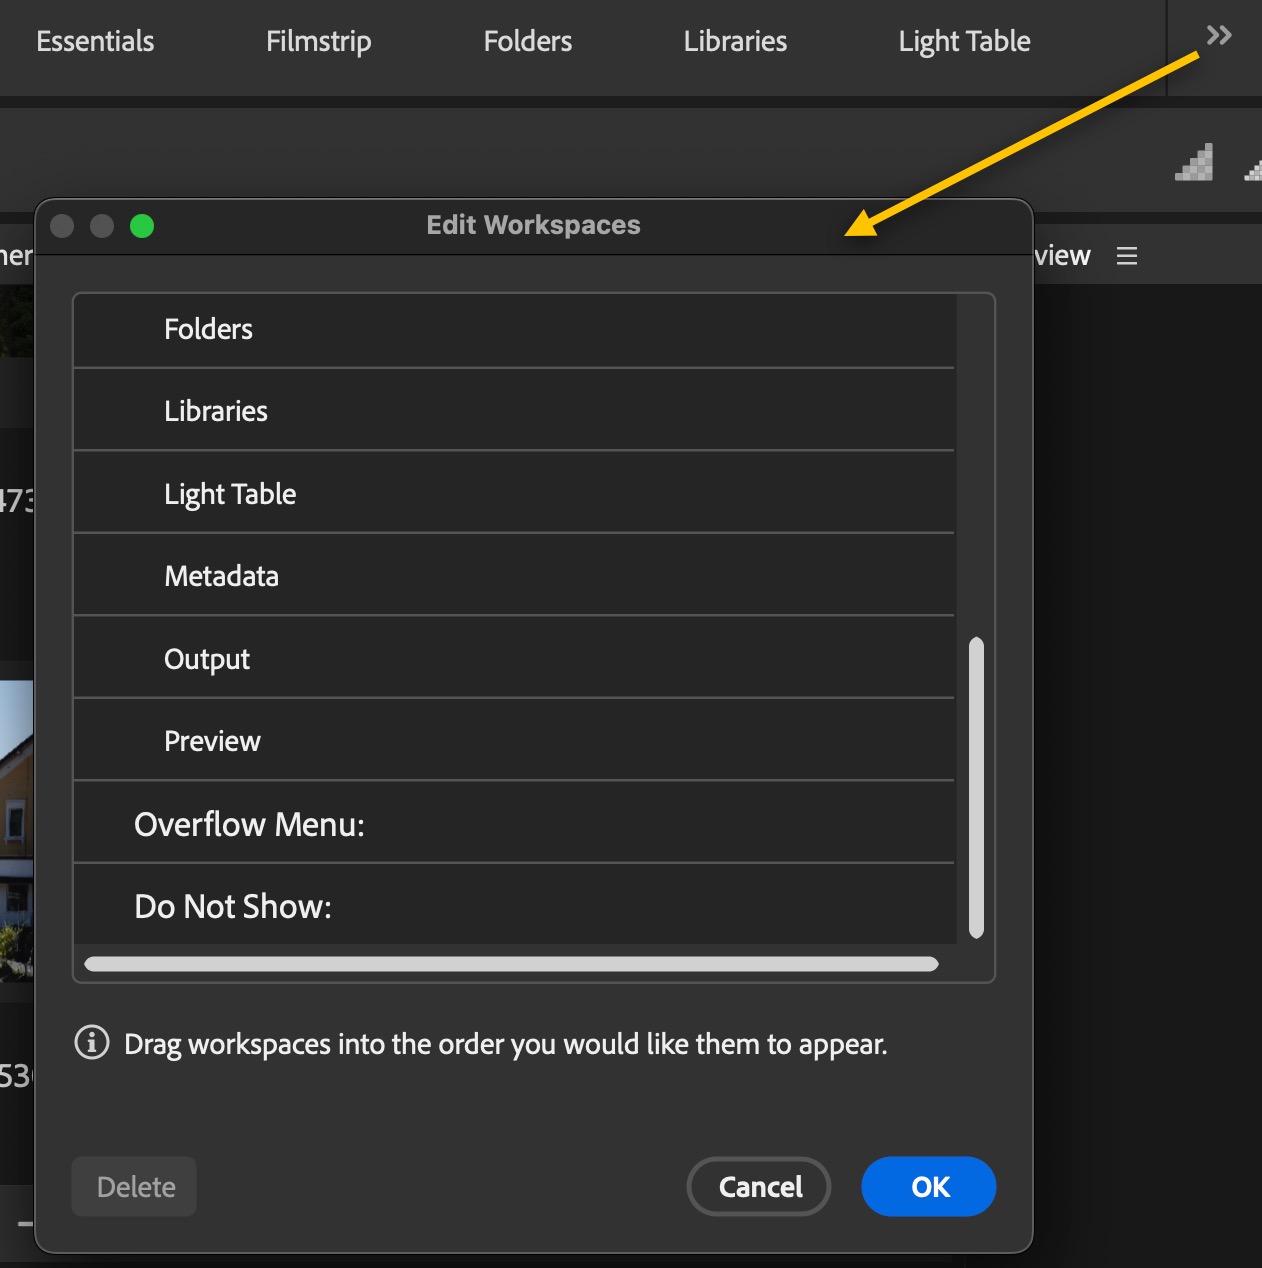Image resolution: width=1262 pixels, height=1268 pixels.
Task: Click the thumbnail quality staircase icon
Action: [1194, 163]
